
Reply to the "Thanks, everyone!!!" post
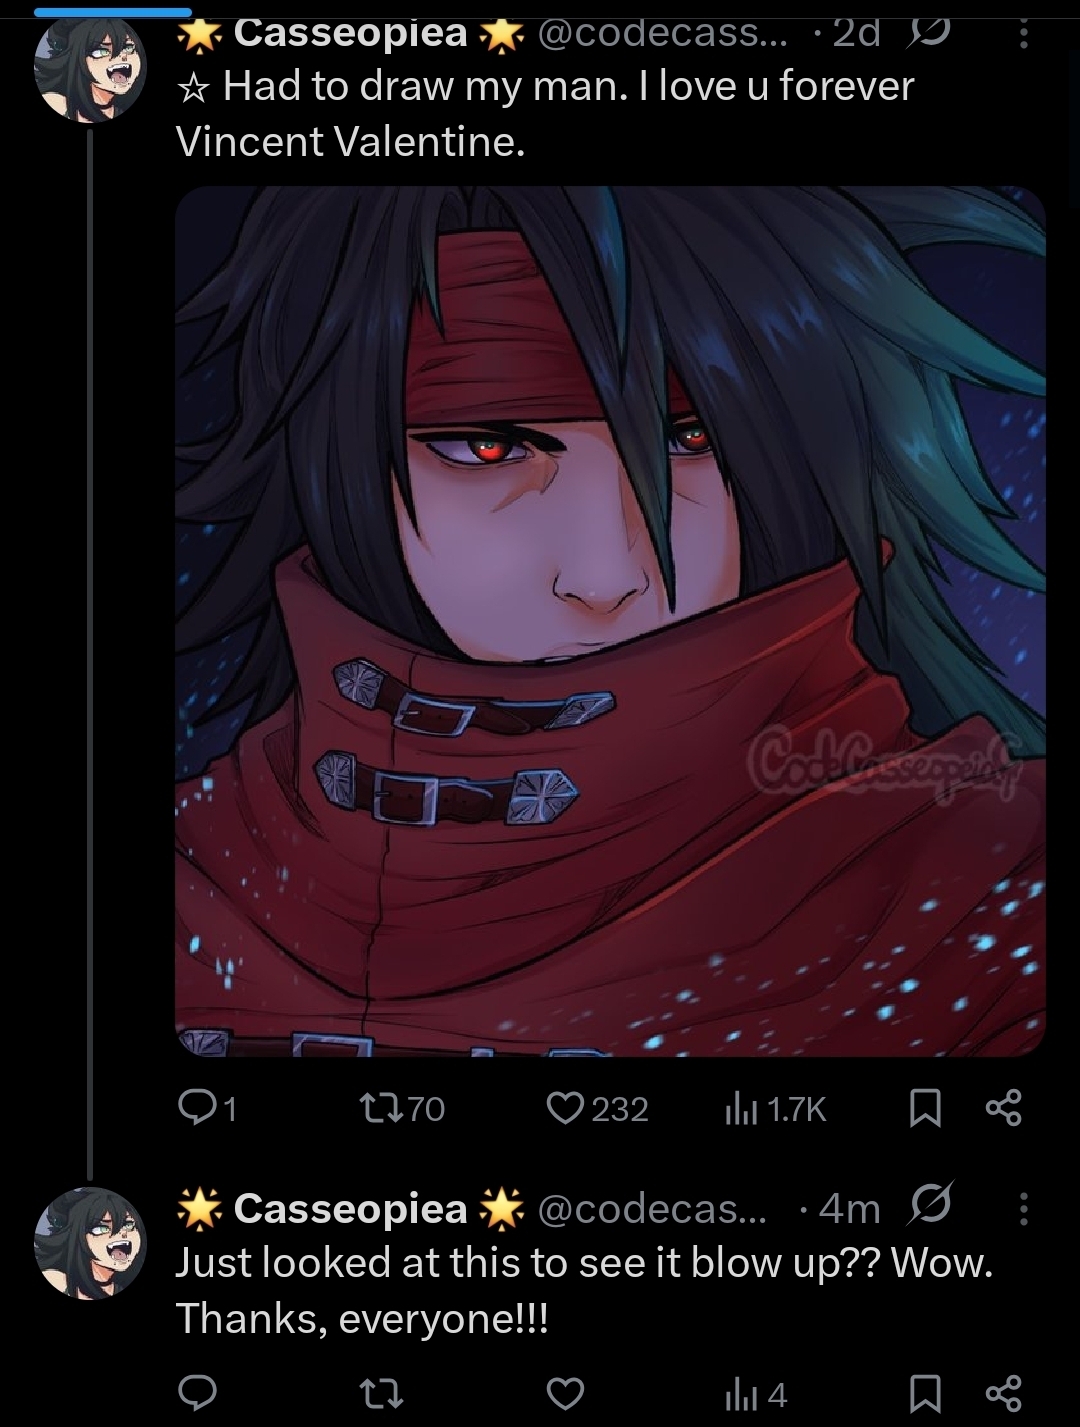coord(197,1392)
